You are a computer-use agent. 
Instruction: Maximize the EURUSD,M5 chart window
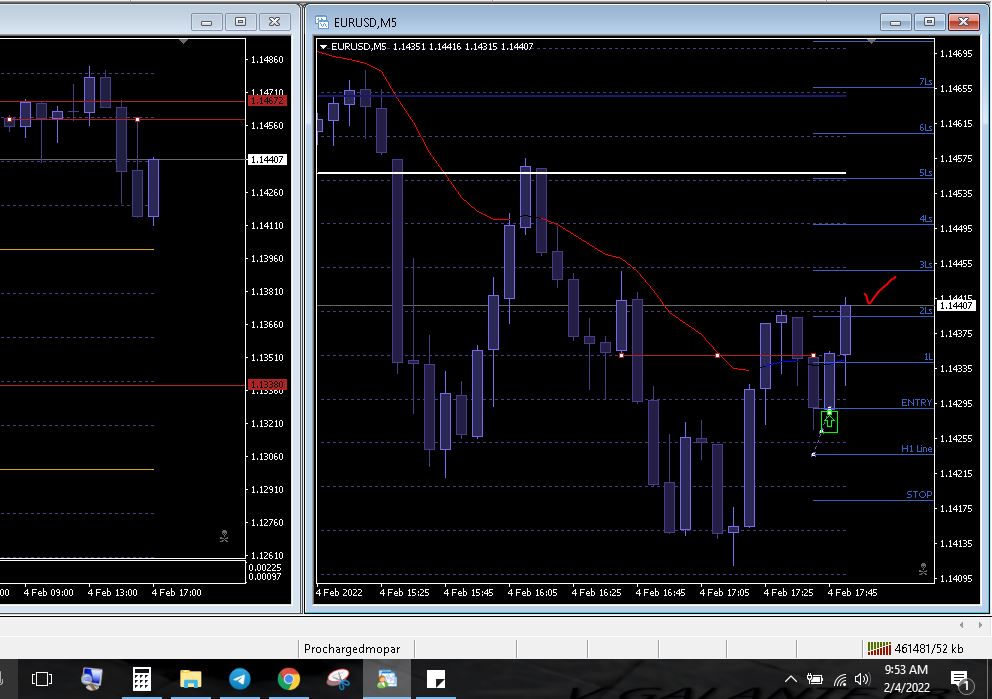[x=929, y=22]
